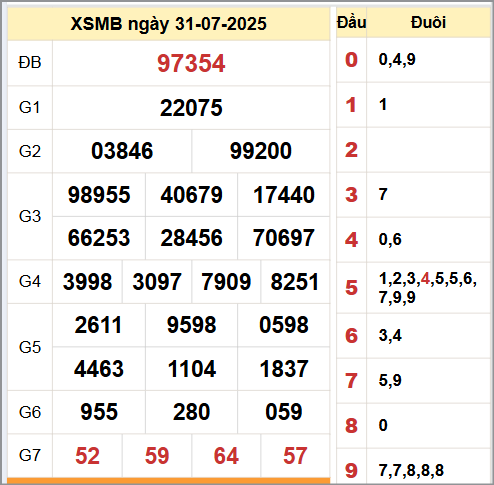Viewport: 494px width, 485px height.
Task: Select G3 number 70697
Action: coord(284,238)
